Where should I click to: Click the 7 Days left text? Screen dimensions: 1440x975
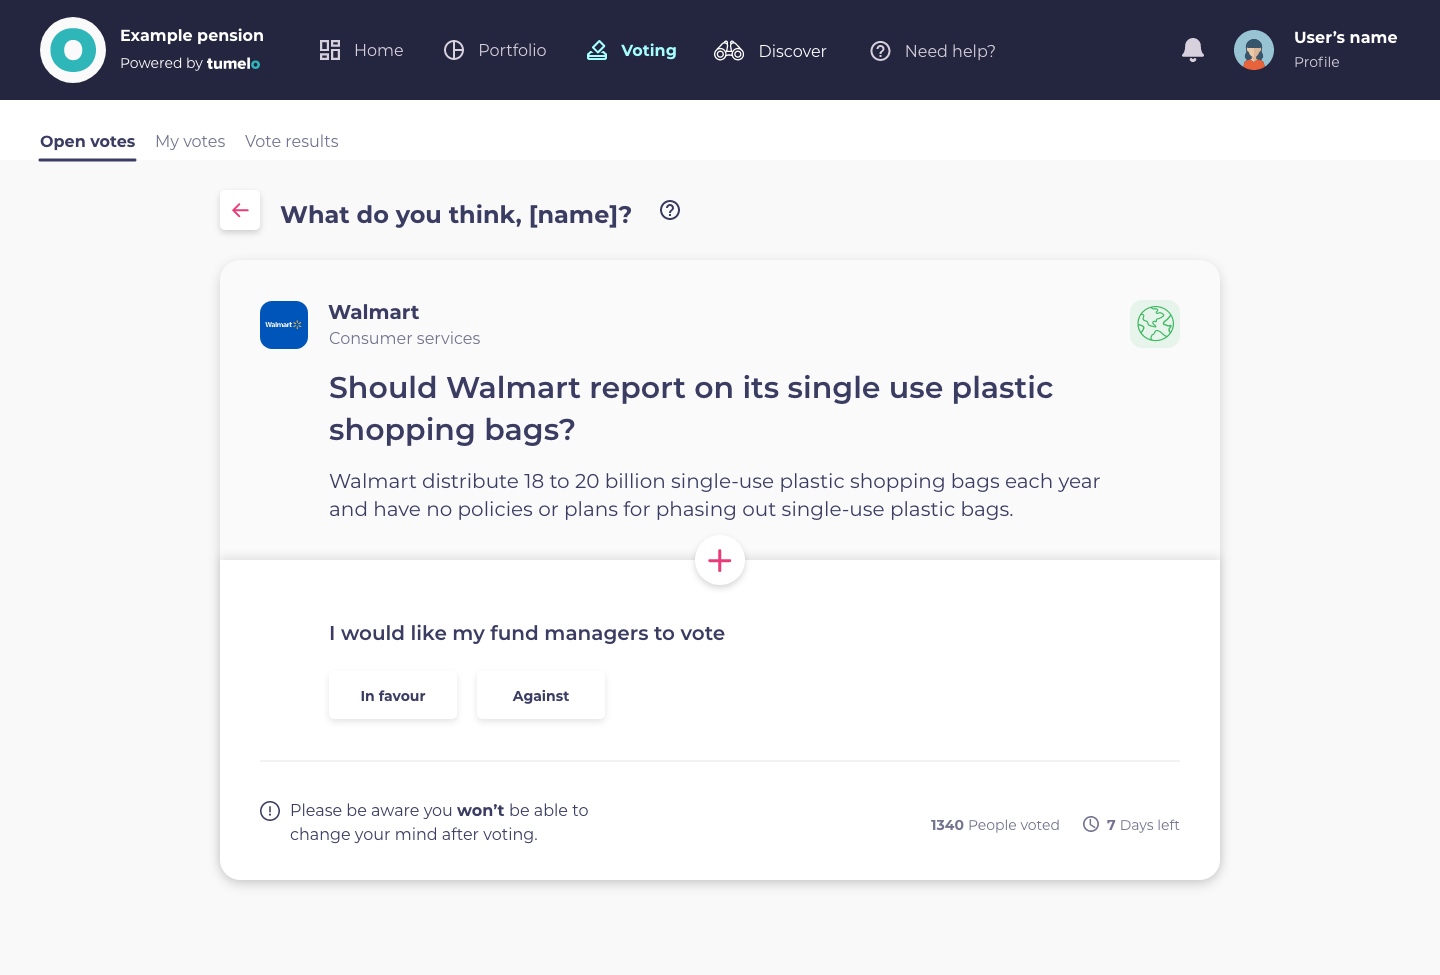tap(1143, 825)
